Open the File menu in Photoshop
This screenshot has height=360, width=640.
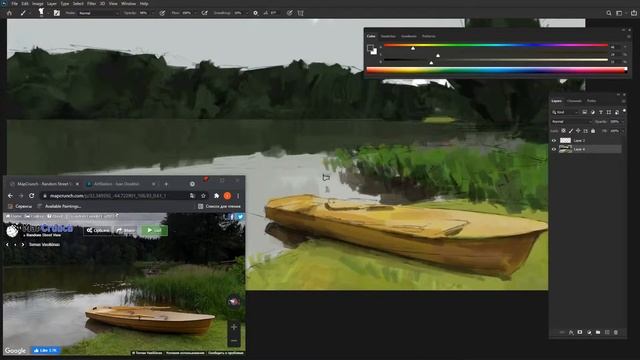pyautogui.click(x=15, y=4)
